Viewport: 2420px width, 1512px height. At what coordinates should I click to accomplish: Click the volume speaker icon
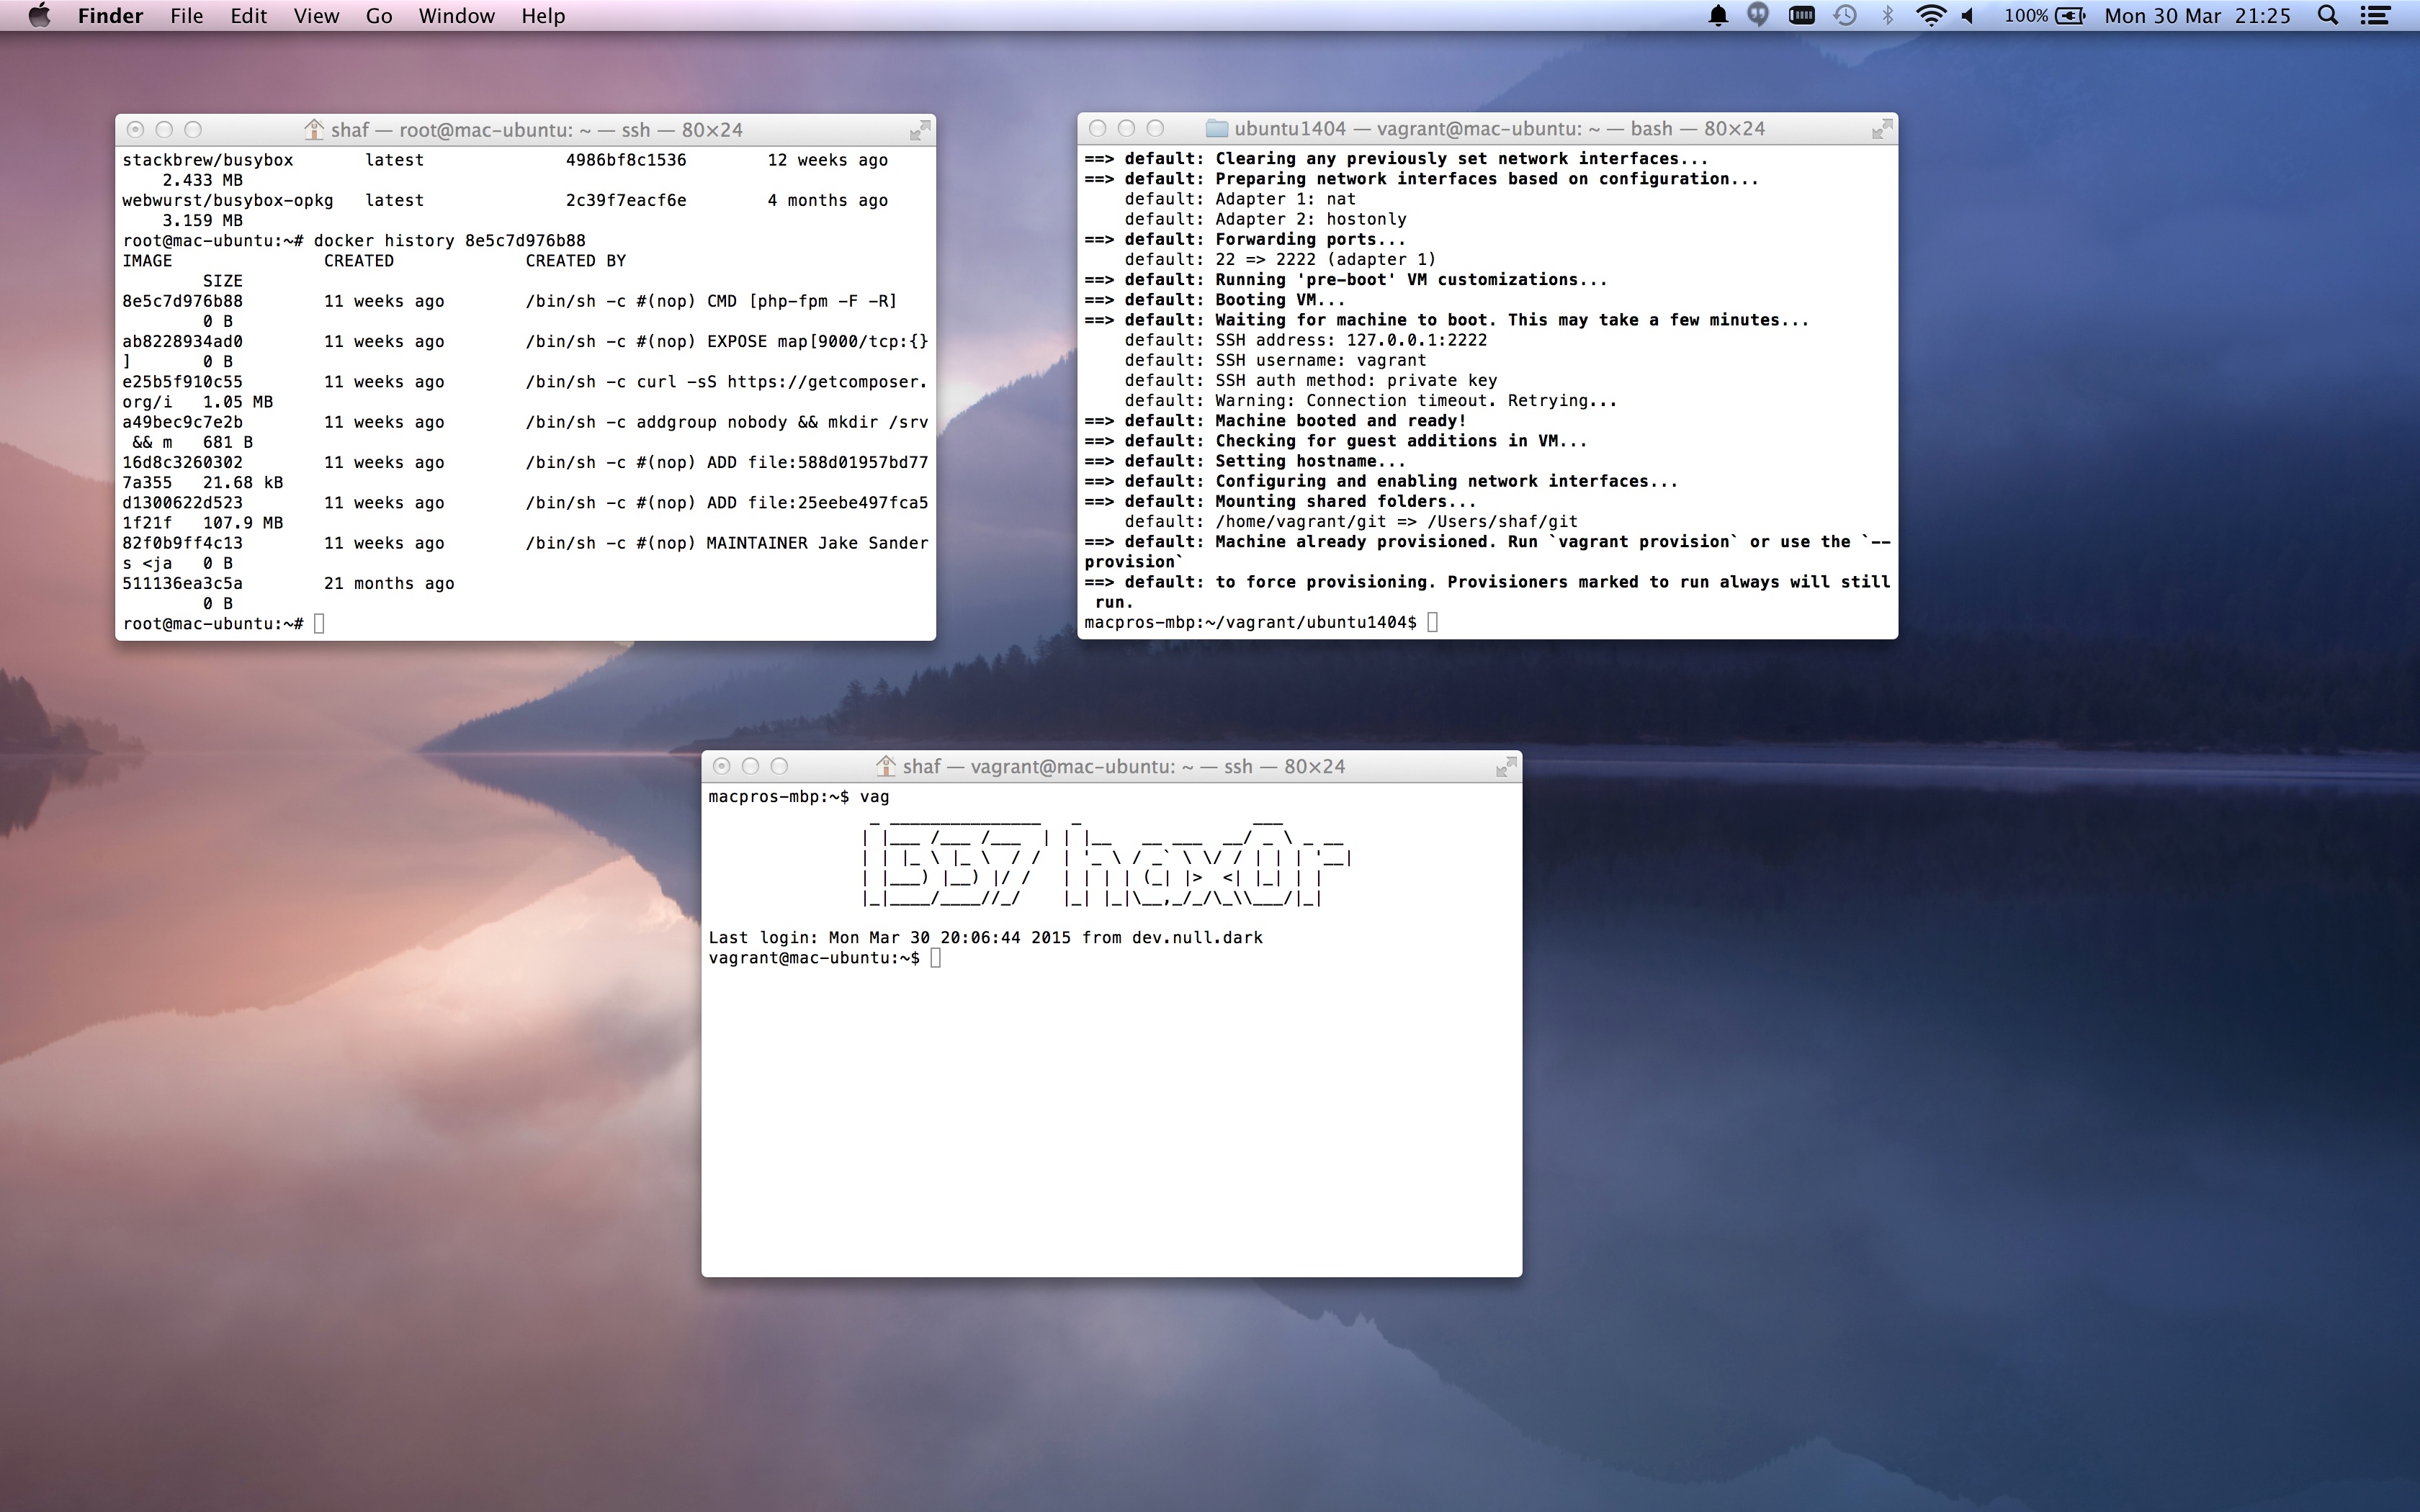(1969, 16)
